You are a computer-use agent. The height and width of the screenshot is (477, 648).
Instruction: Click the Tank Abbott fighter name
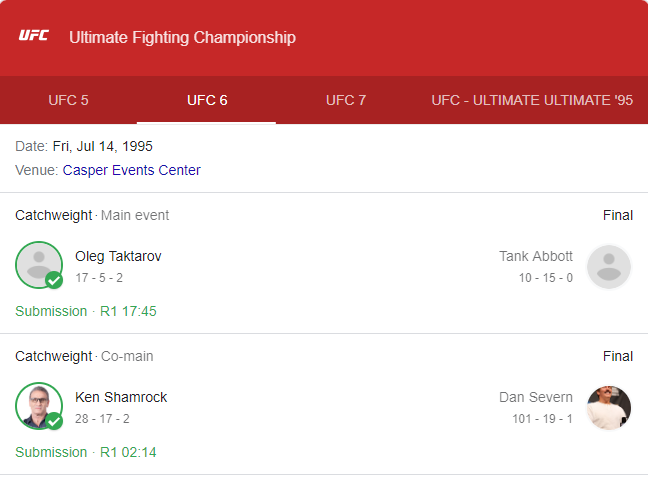[536, 256]
